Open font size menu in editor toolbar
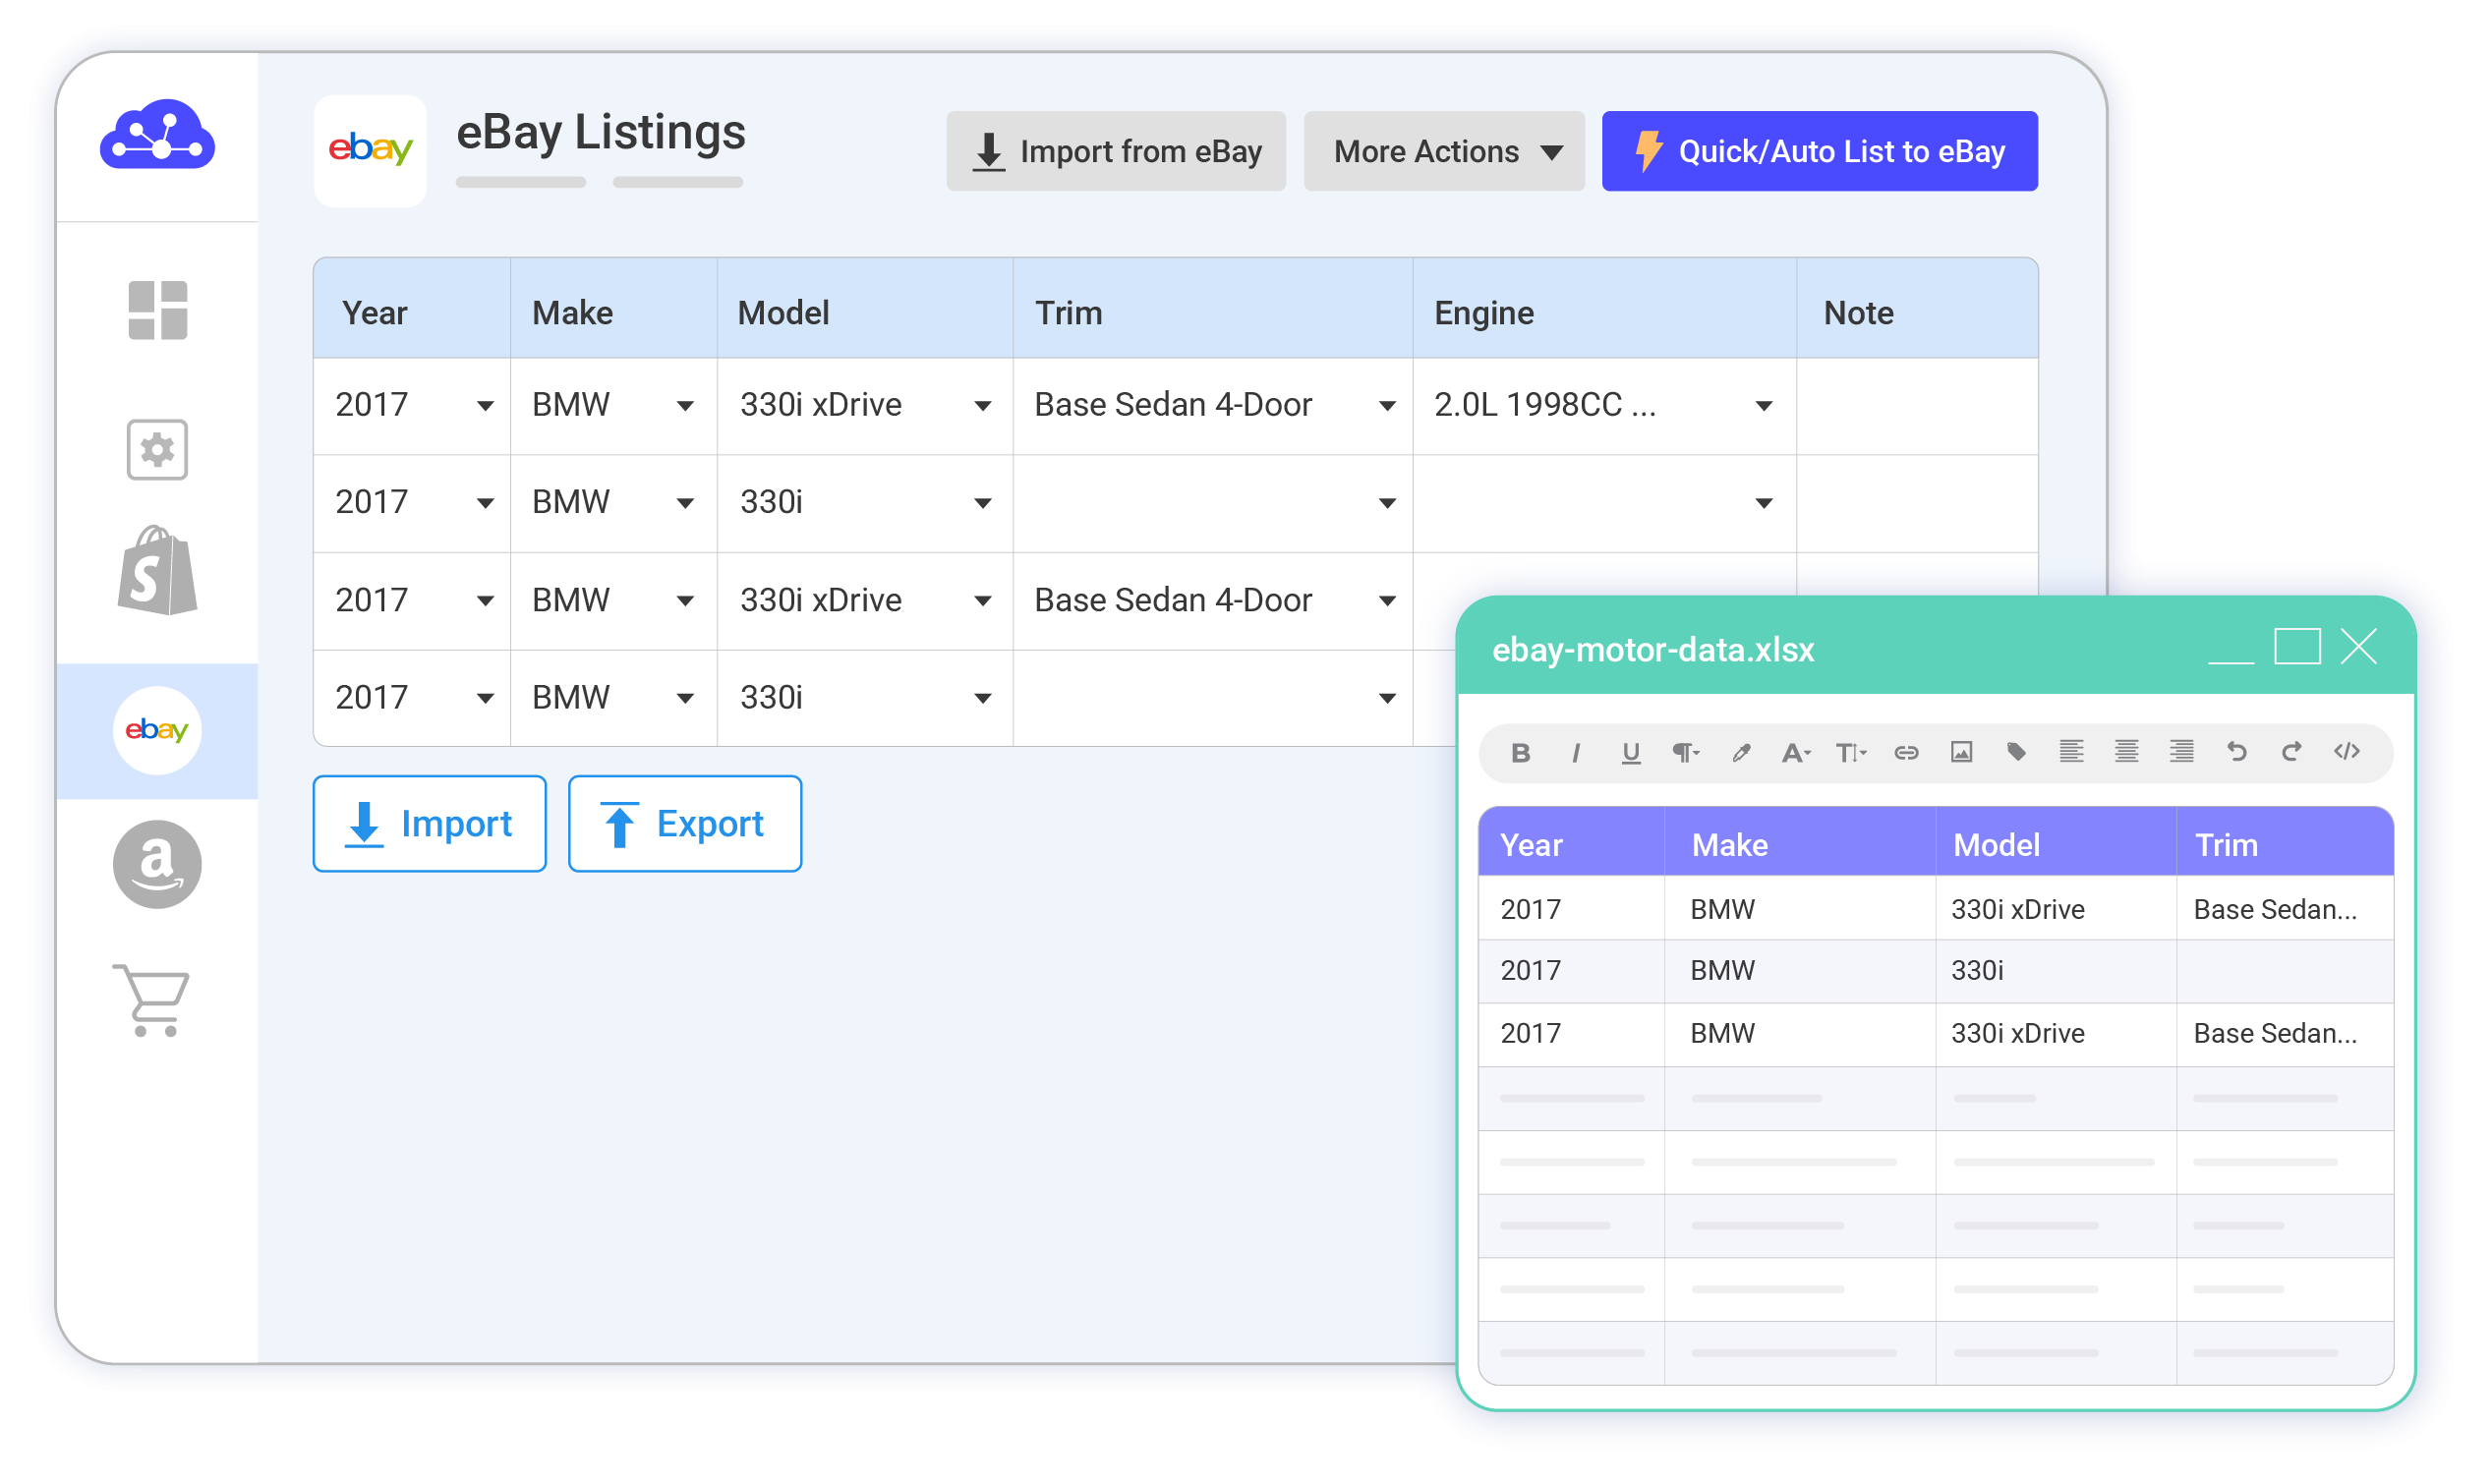2492x1484 pixels. point(1853,754)
